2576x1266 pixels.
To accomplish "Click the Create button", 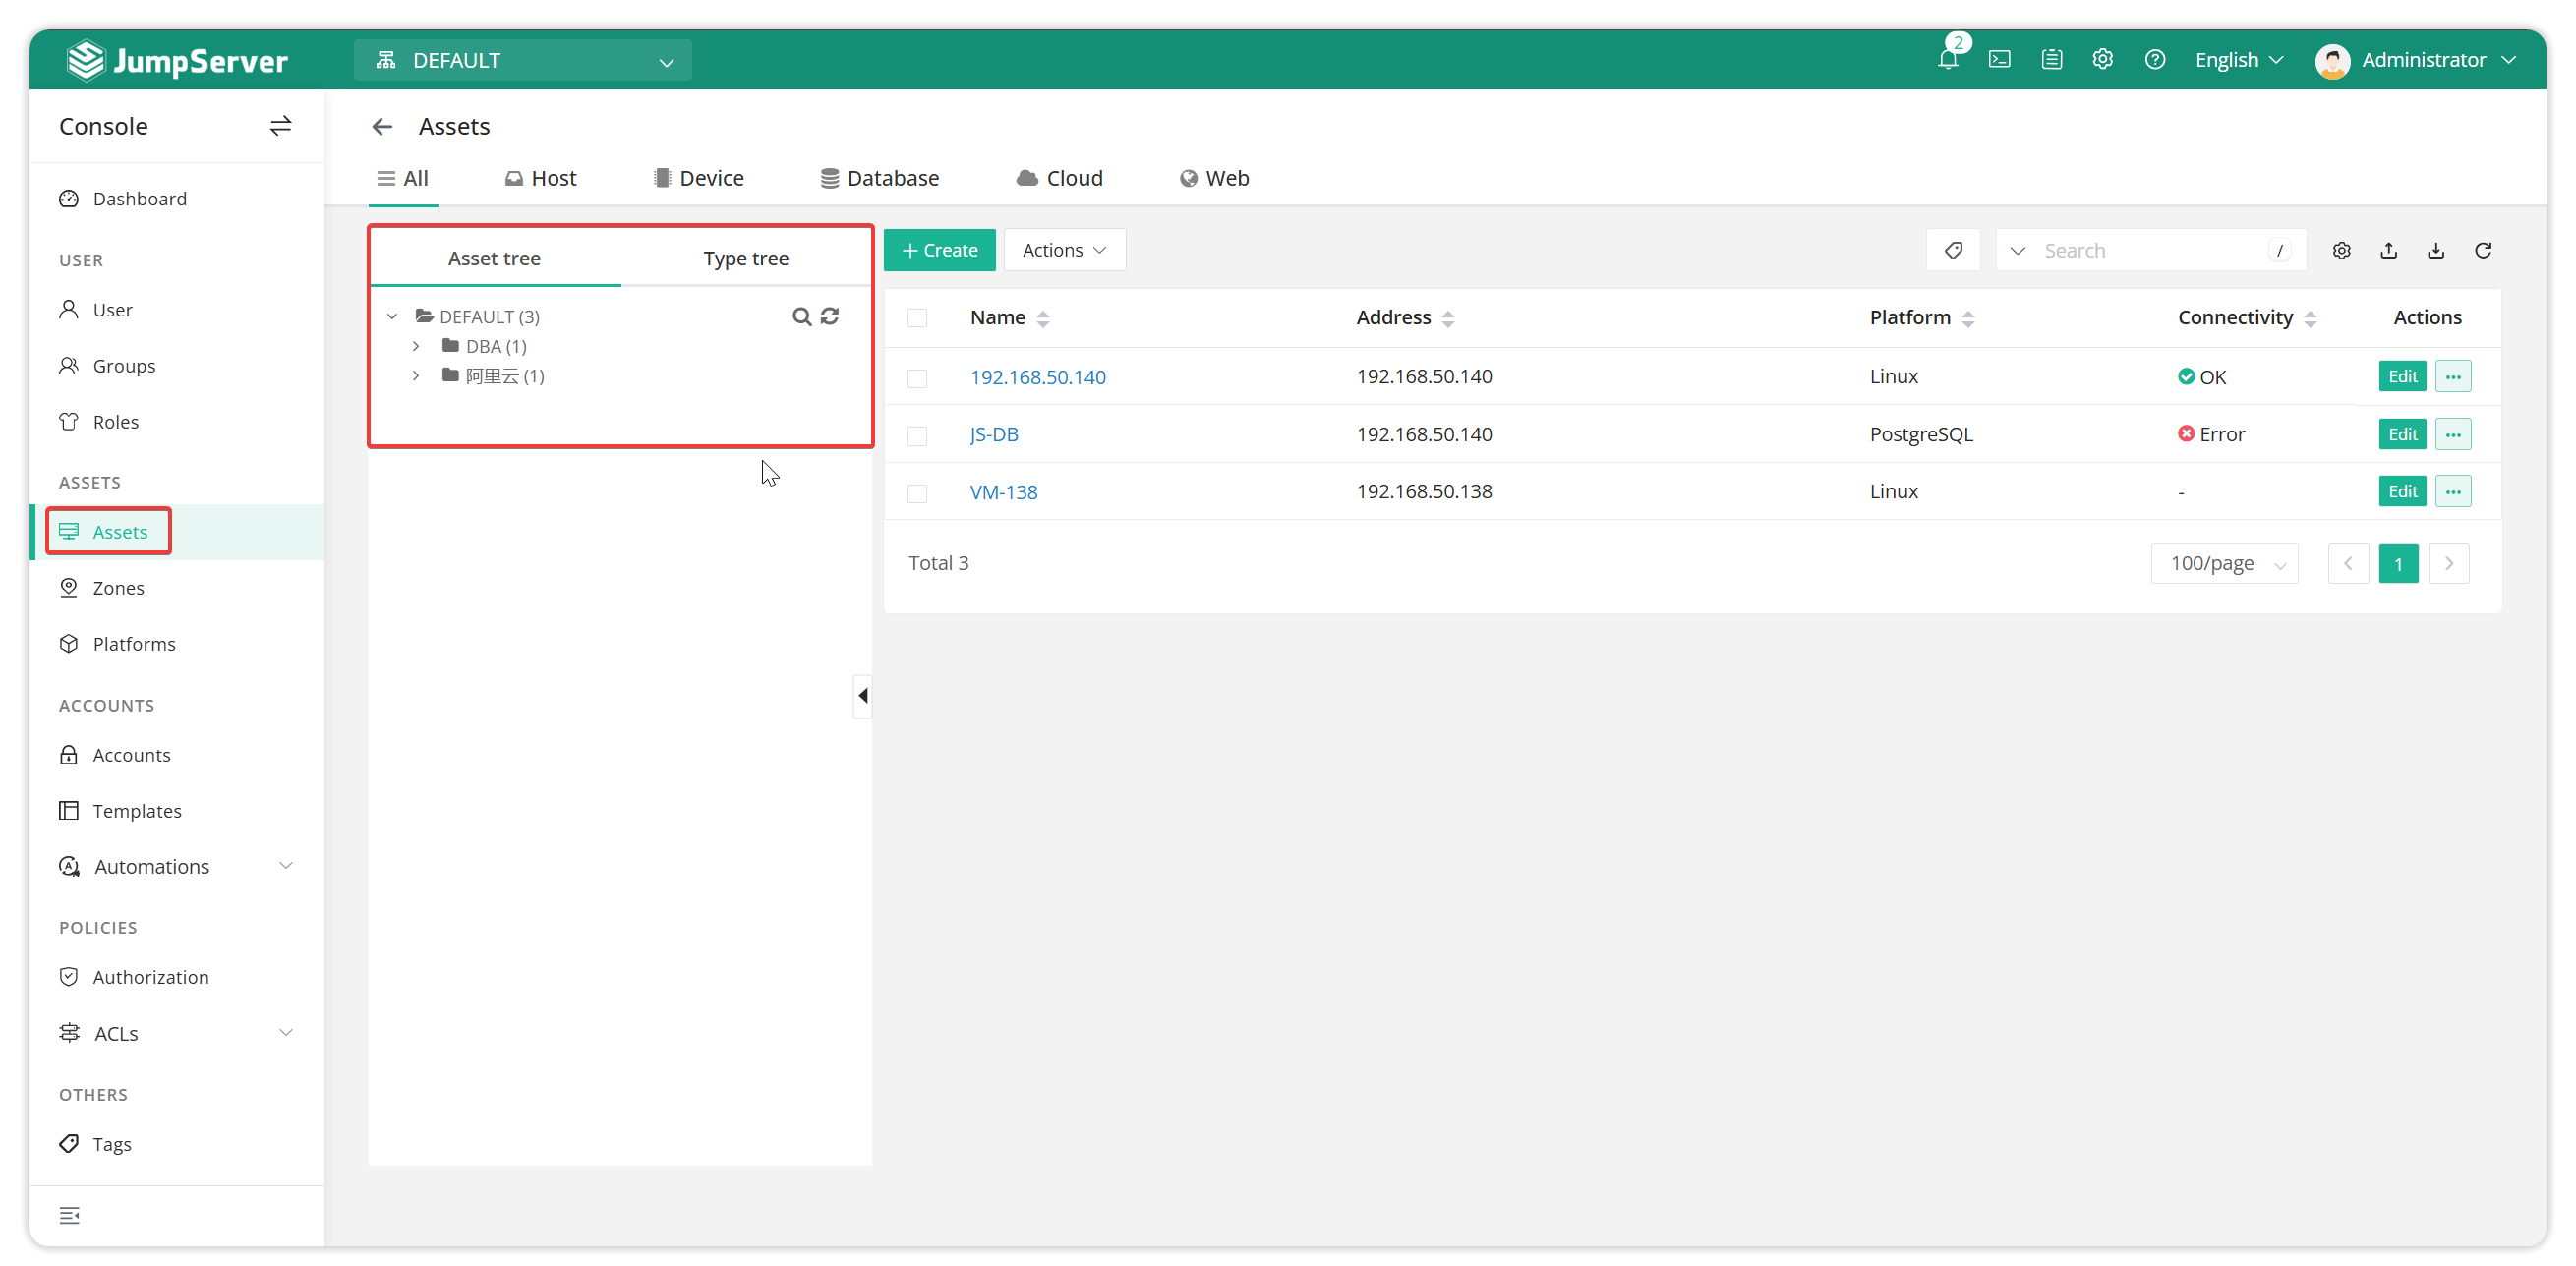I will 939,250.
